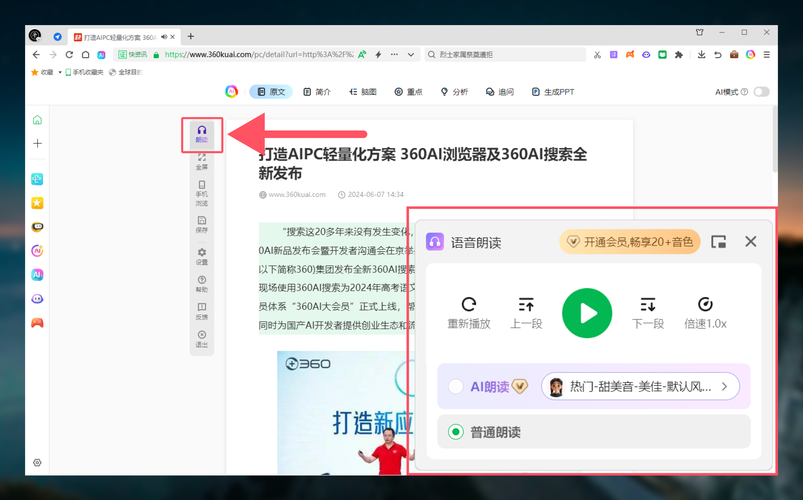Open 设置 gear in the reader toolbar
Screen dimensions: 803x500
[202, 257]
